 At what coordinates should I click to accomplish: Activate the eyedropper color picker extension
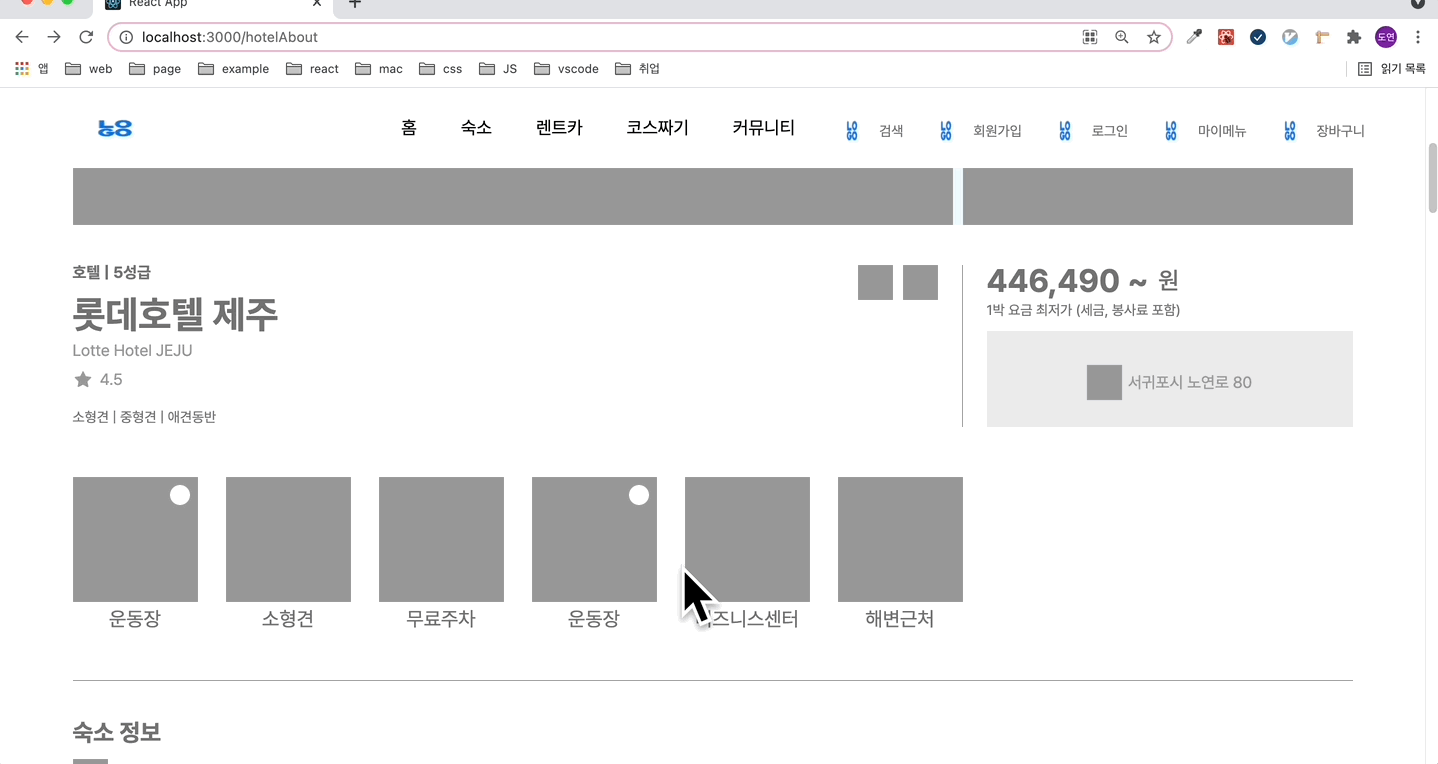[x=1194, y=37]
